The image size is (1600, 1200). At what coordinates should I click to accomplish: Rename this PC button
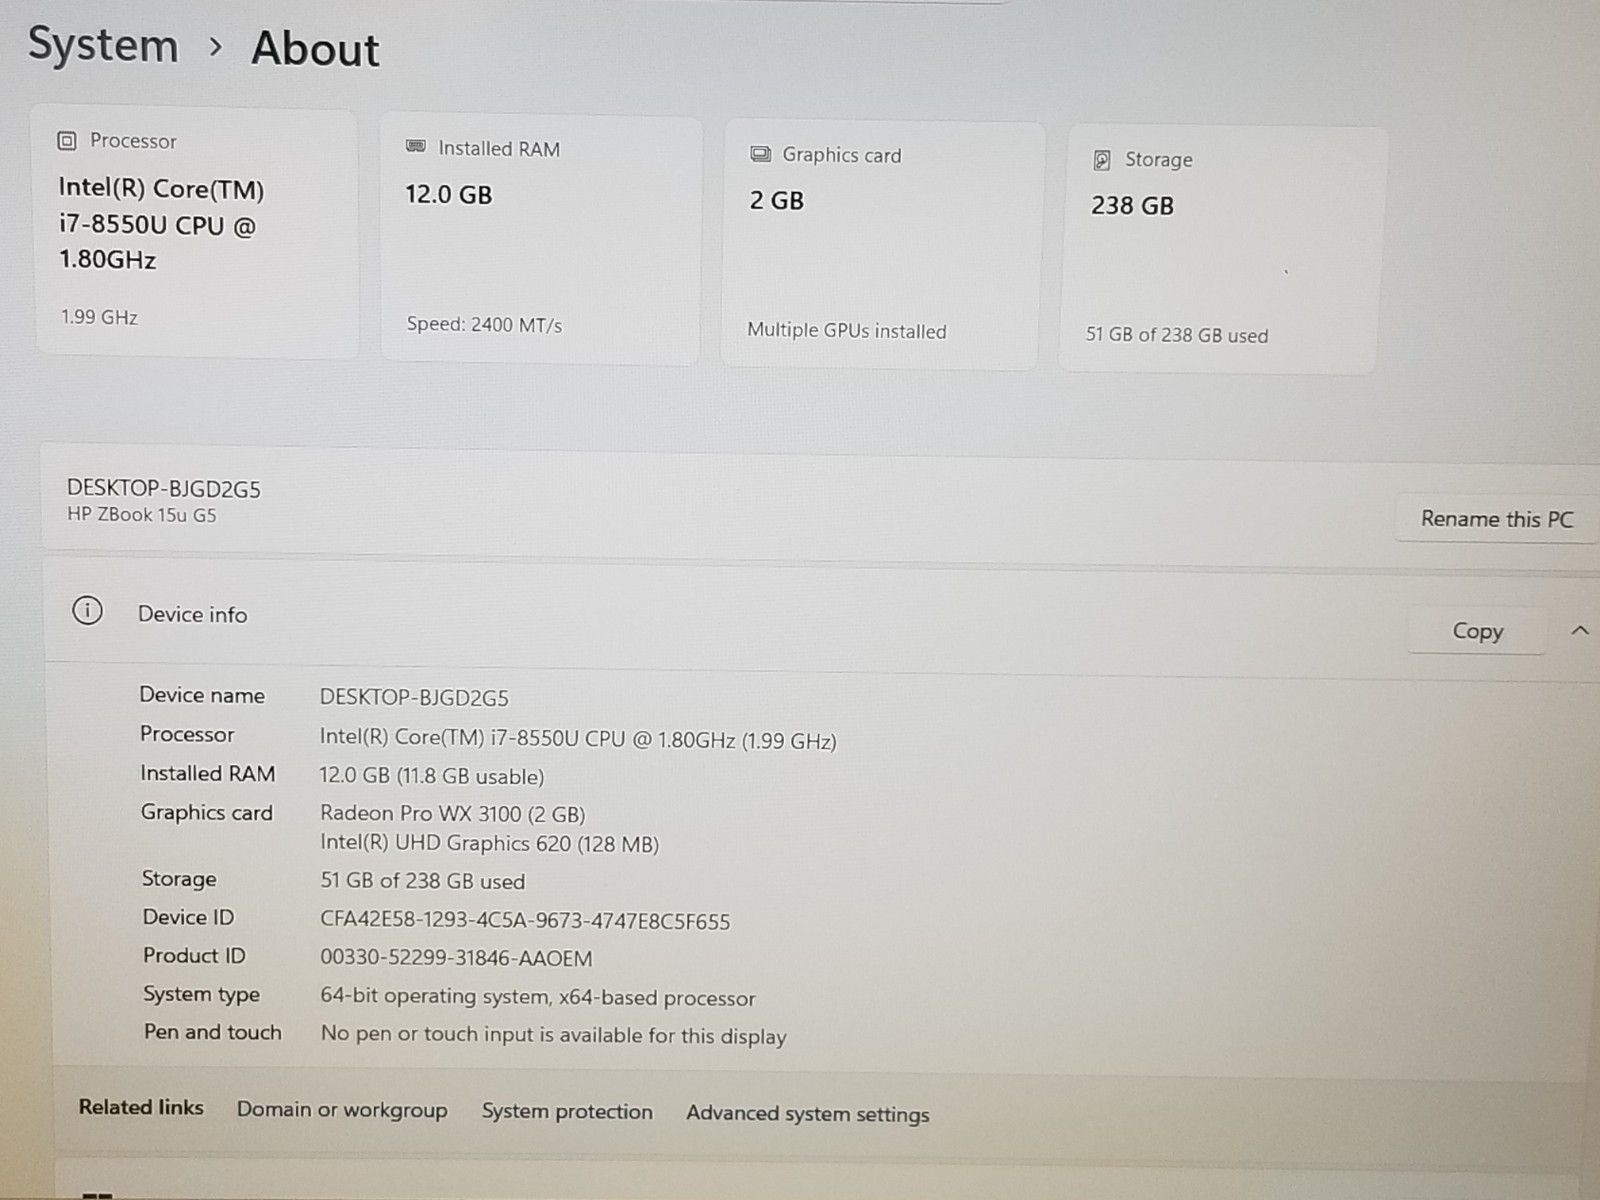point(1496,518)
